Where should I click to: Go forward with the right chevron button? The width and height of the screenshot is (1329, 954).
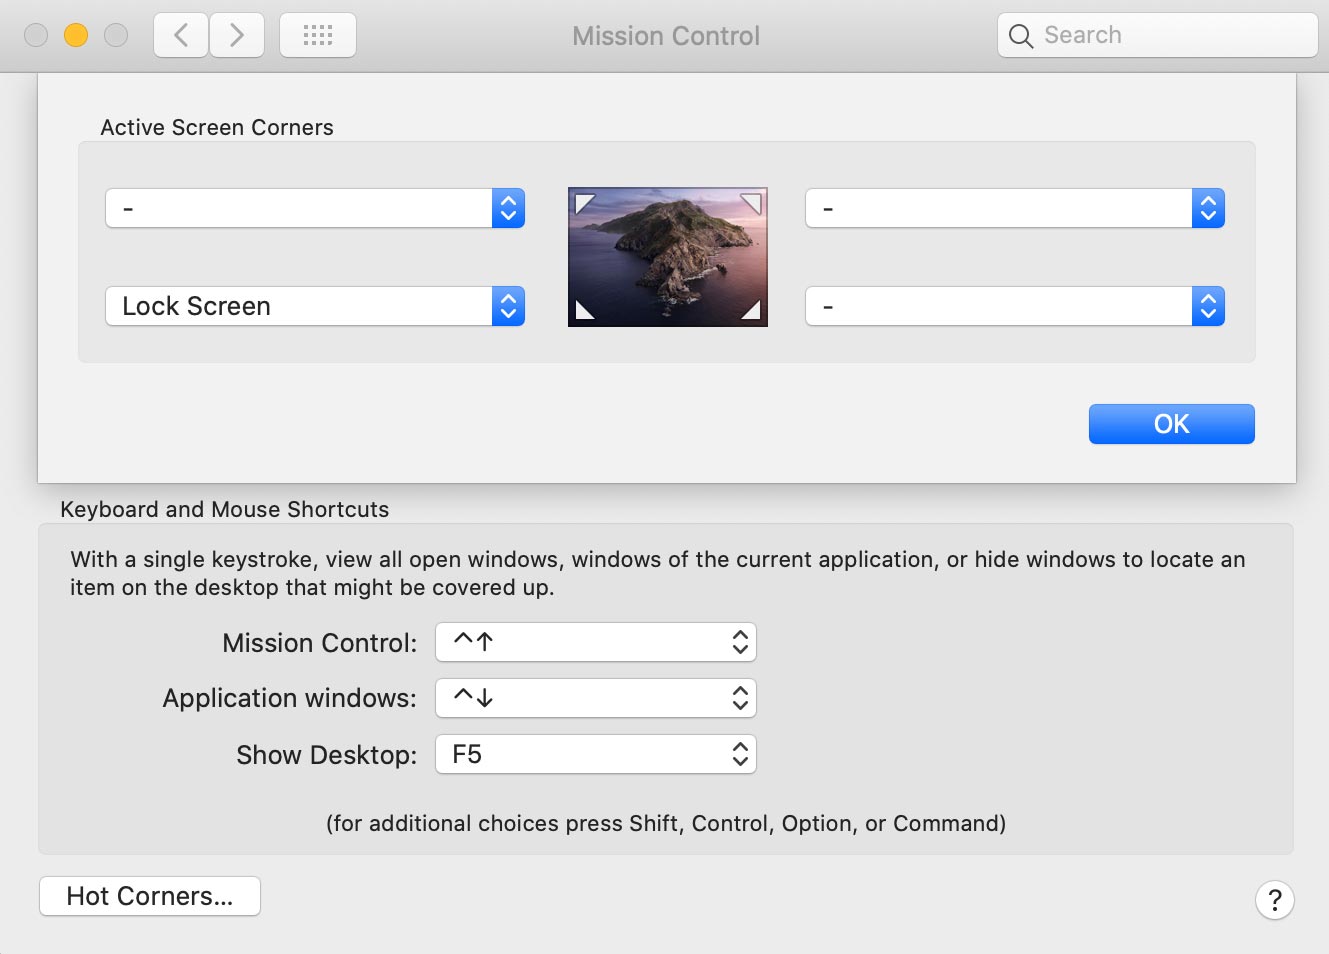(x=237, y=36)
